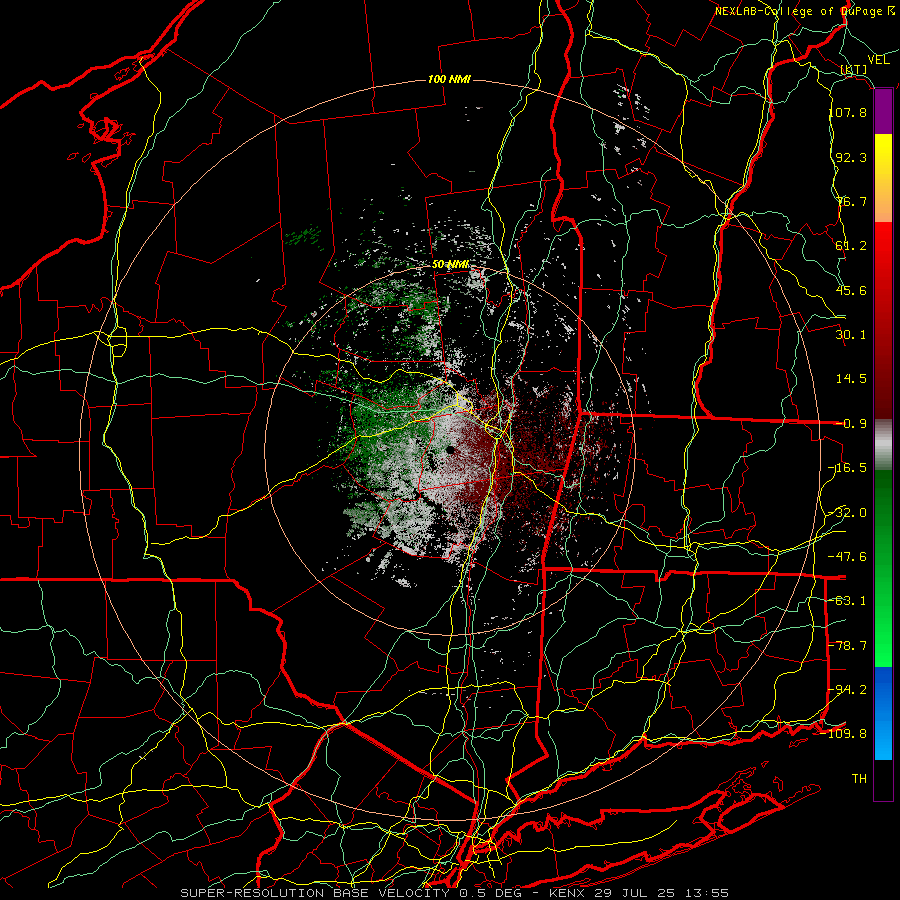Click the black radar site dot at center
Screen dimensions: 900x900
pyautogui.click(x=451, y=451)
